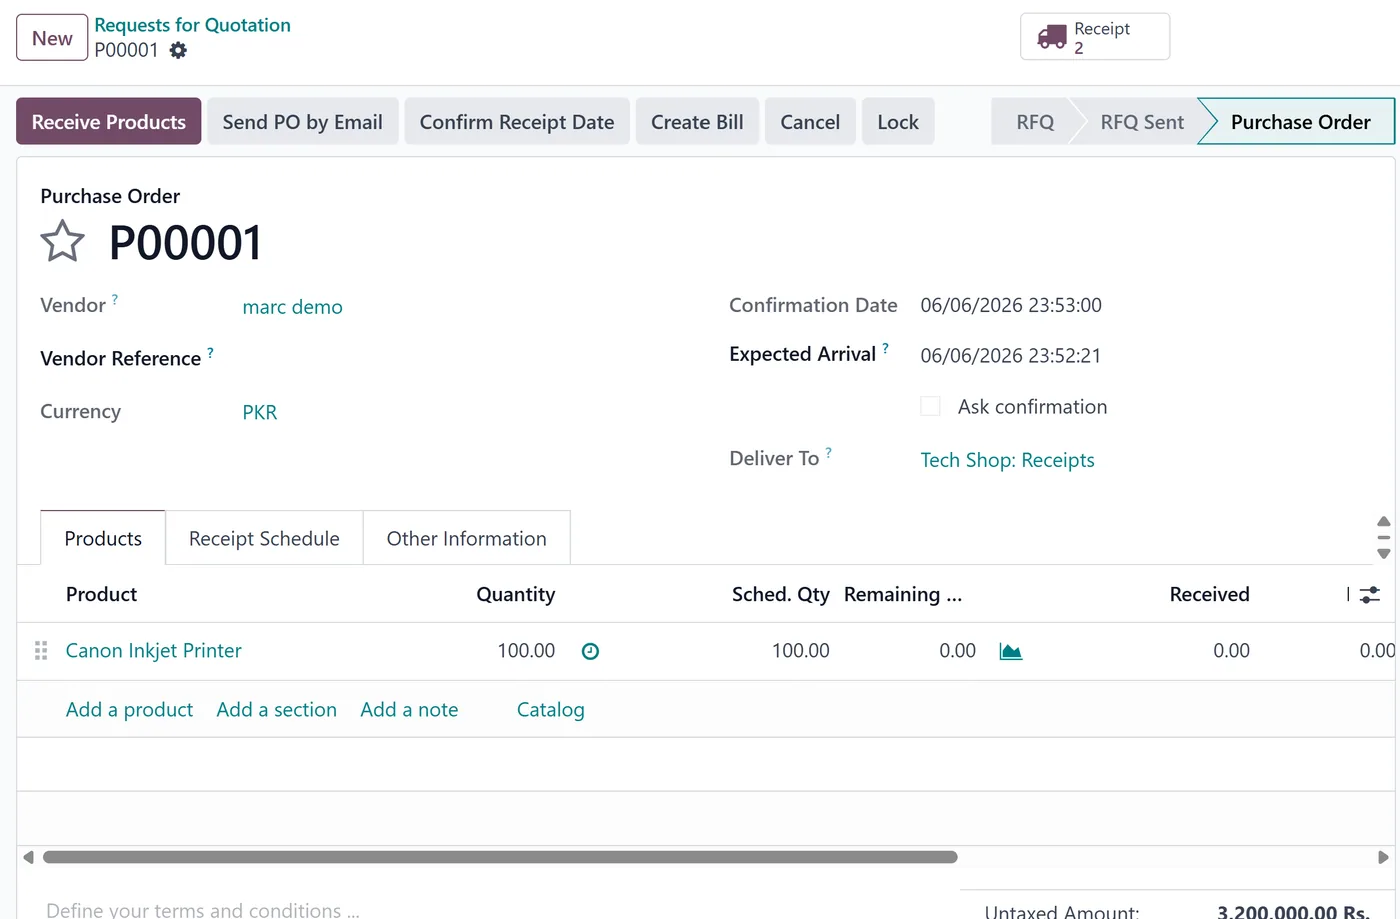
Task: Click the Lock button
Action: tap(898, 122)
